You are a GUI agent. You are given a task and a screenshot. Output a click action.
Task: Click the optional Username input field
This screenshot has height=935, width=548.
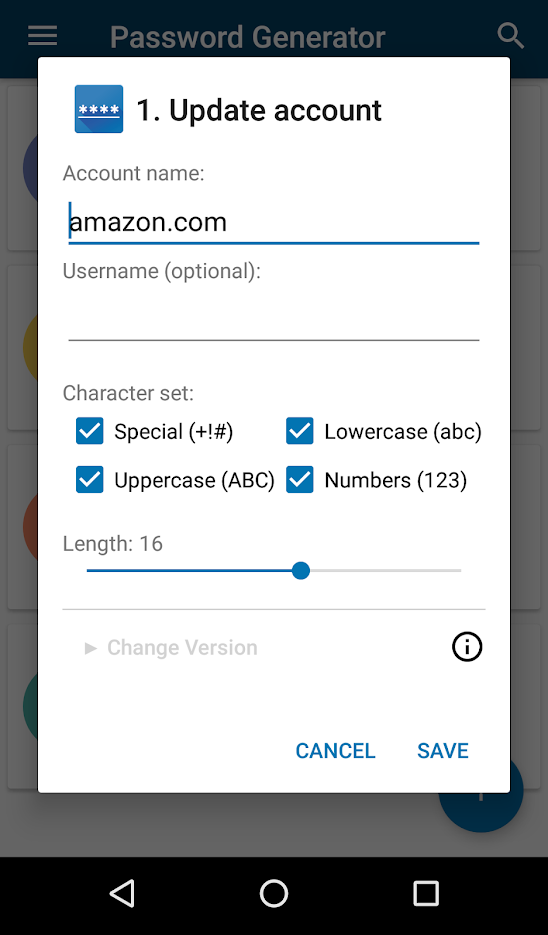[274, 320]
